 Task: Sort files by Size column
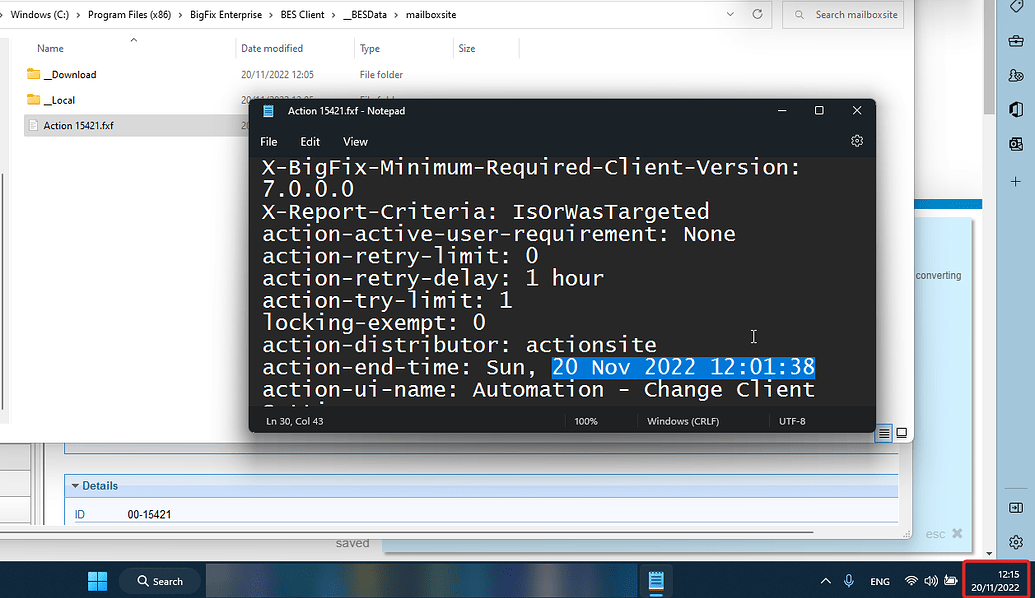[x=467, y=48]
